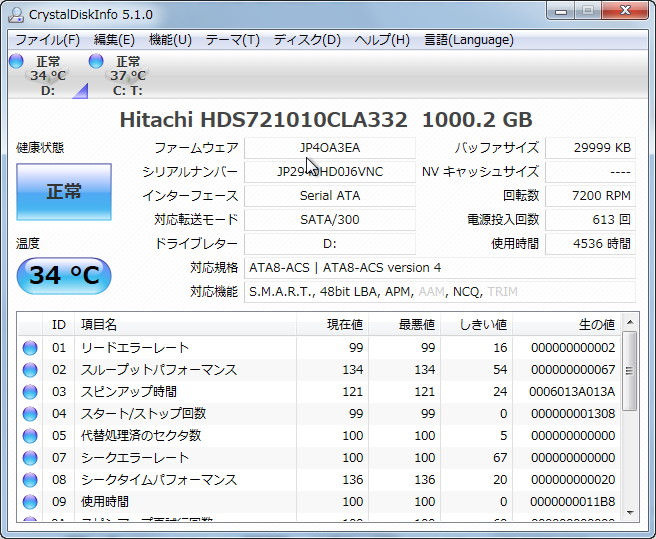
Task: Open the テーマ(T) menu
Action: [233, 40]
